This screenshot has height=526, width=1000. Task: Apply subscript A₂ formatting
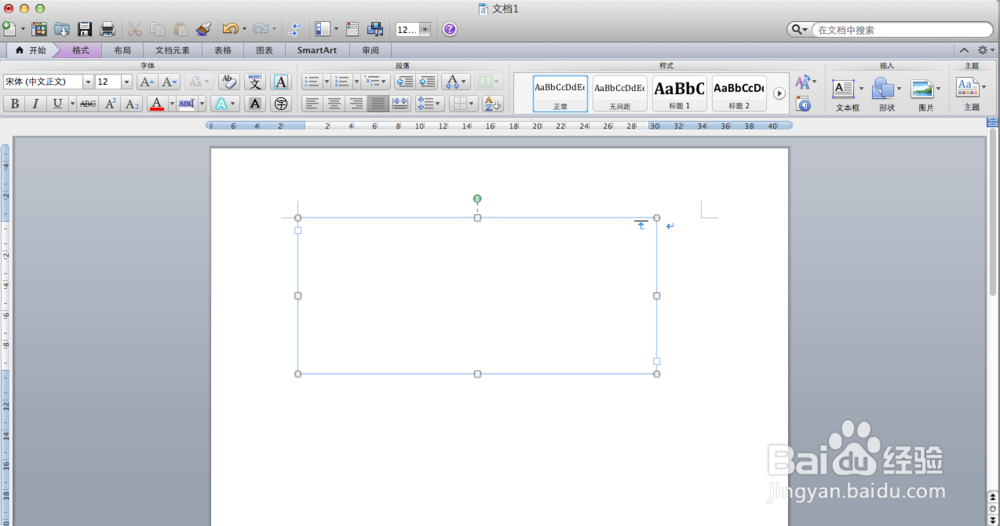(x=132, y=103)
